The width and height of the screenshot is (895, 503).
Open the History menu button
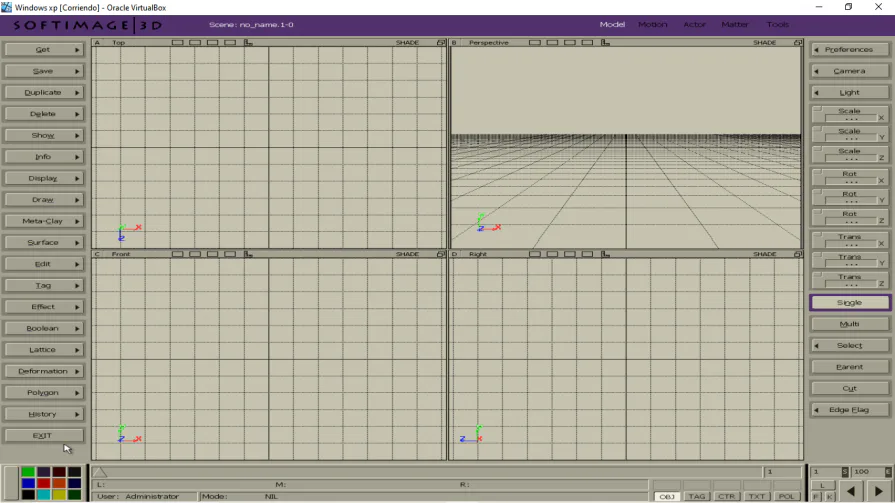pos(44,414)
